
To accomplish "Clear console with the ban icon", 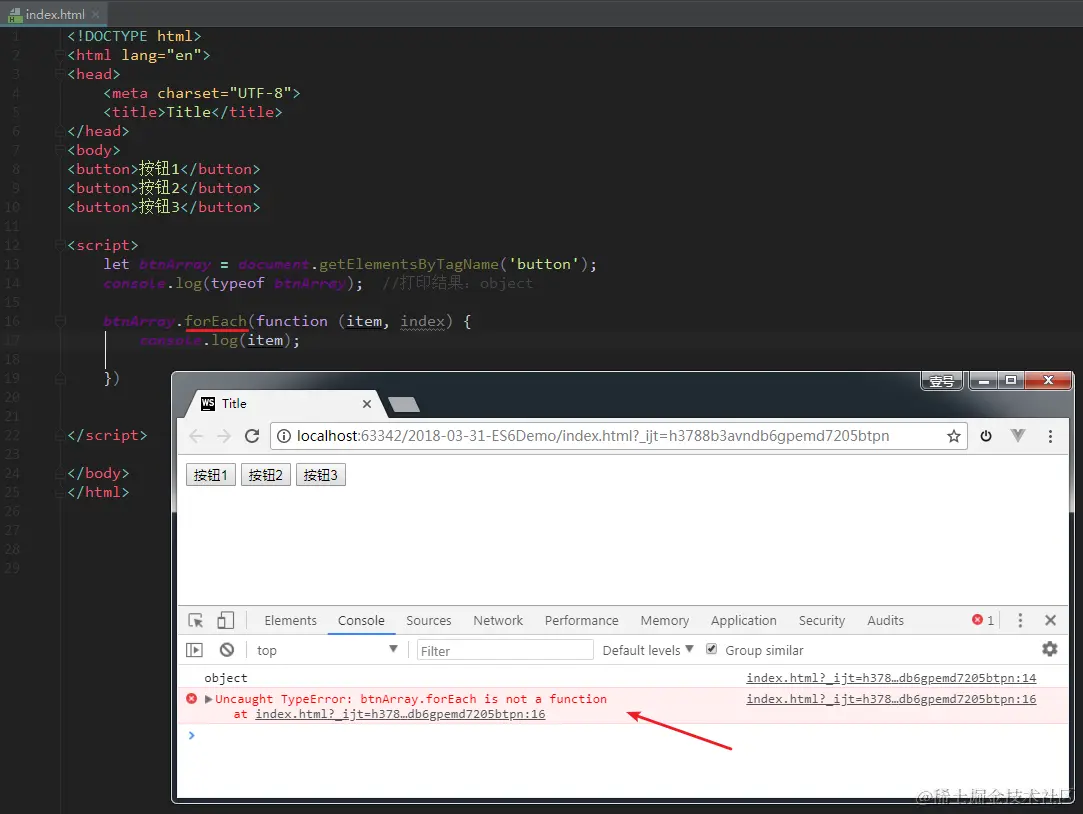I will click(227, 650).
